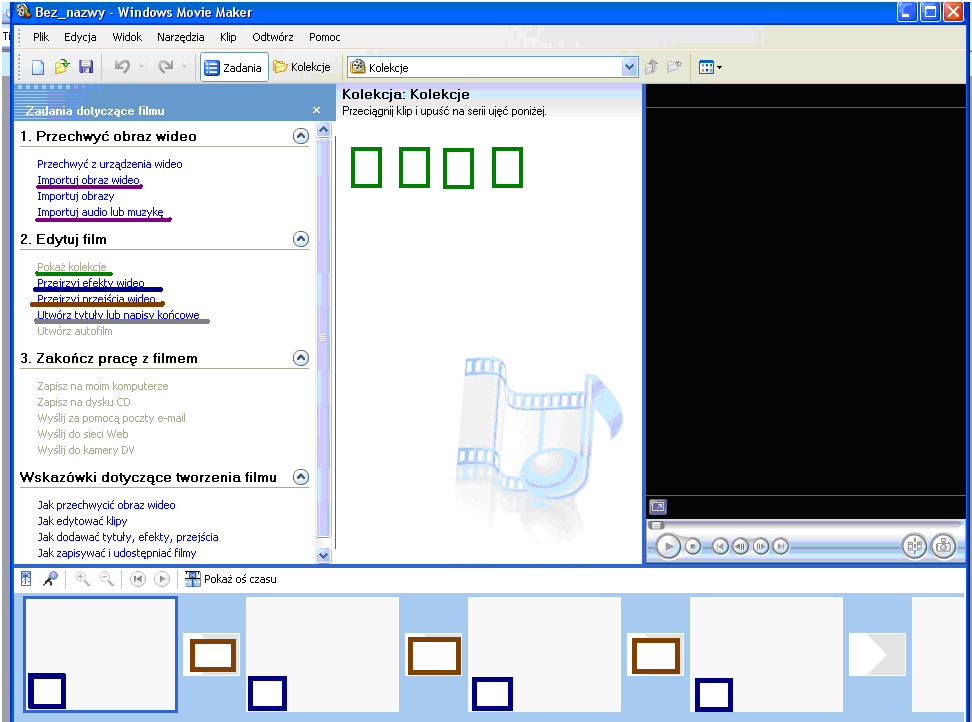
Task: Open the Kolekcje collection combo box
Action: coord(493,68)
